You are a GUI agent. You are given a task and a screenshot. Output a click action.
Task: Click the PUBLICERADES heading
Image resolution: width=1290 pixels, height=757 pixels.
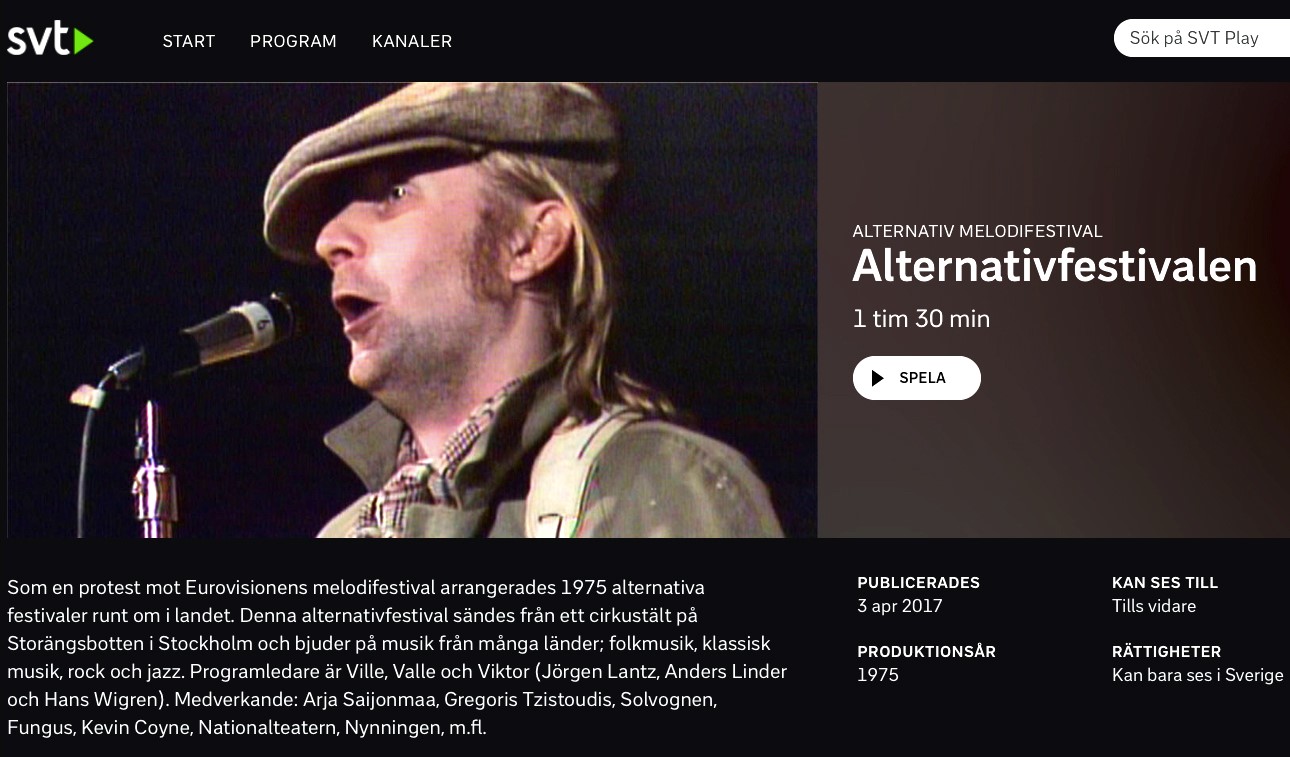point(919,582)
